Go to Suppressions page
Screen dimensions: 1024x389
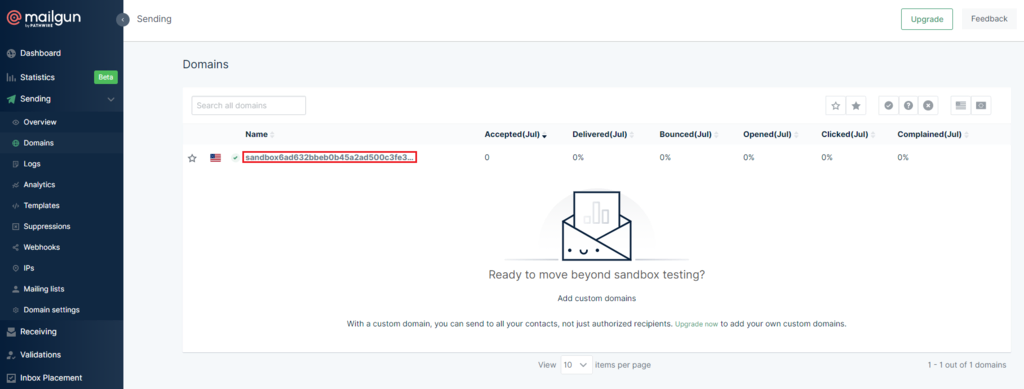click(46, 226)
